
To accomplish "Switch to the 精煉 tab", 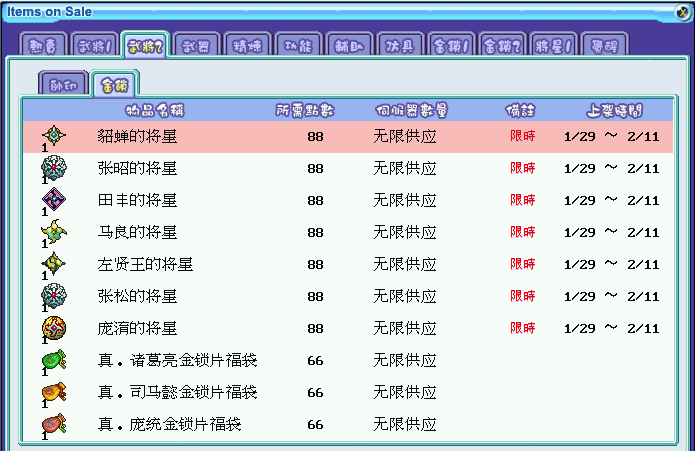I will (248, 46).
